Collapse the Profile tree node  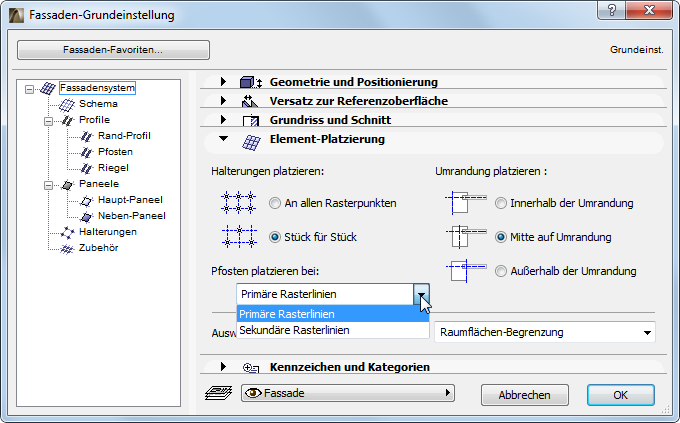[x=48, y=121]
